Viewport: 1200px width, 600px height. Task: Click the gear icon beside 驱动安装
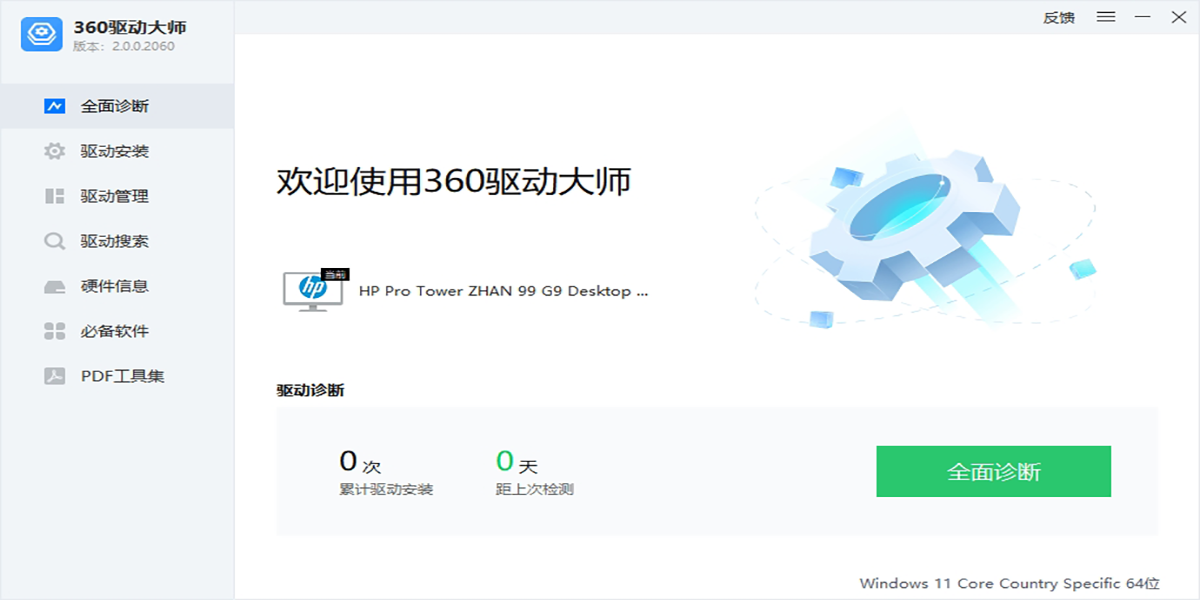(54, 151)
